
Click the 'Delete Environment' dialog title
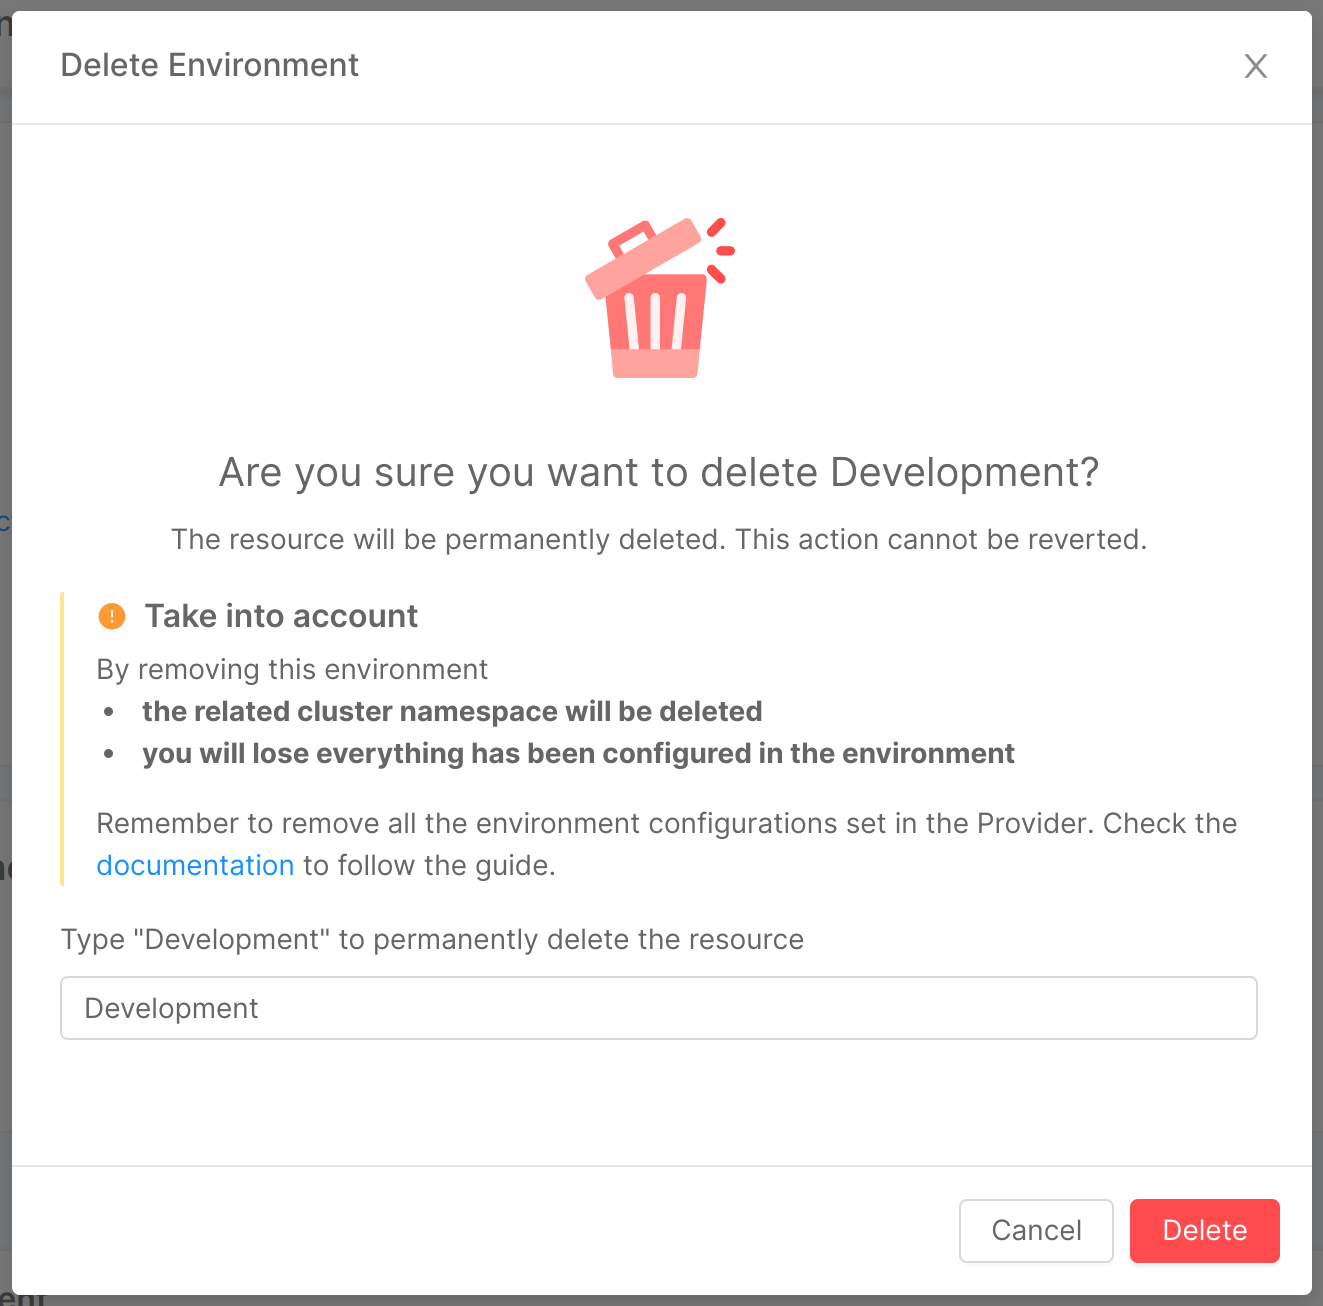[210, 64]
